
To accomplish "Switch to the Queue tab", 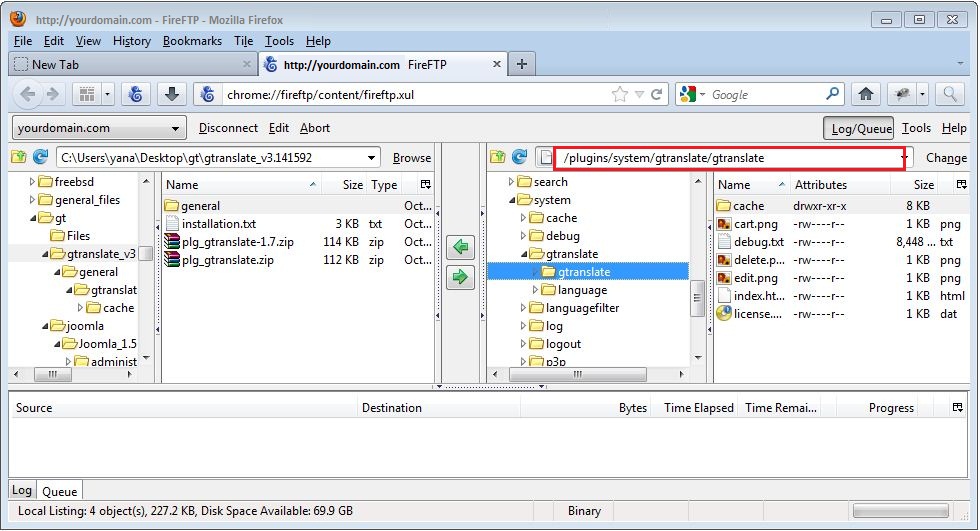I will 59,491.
